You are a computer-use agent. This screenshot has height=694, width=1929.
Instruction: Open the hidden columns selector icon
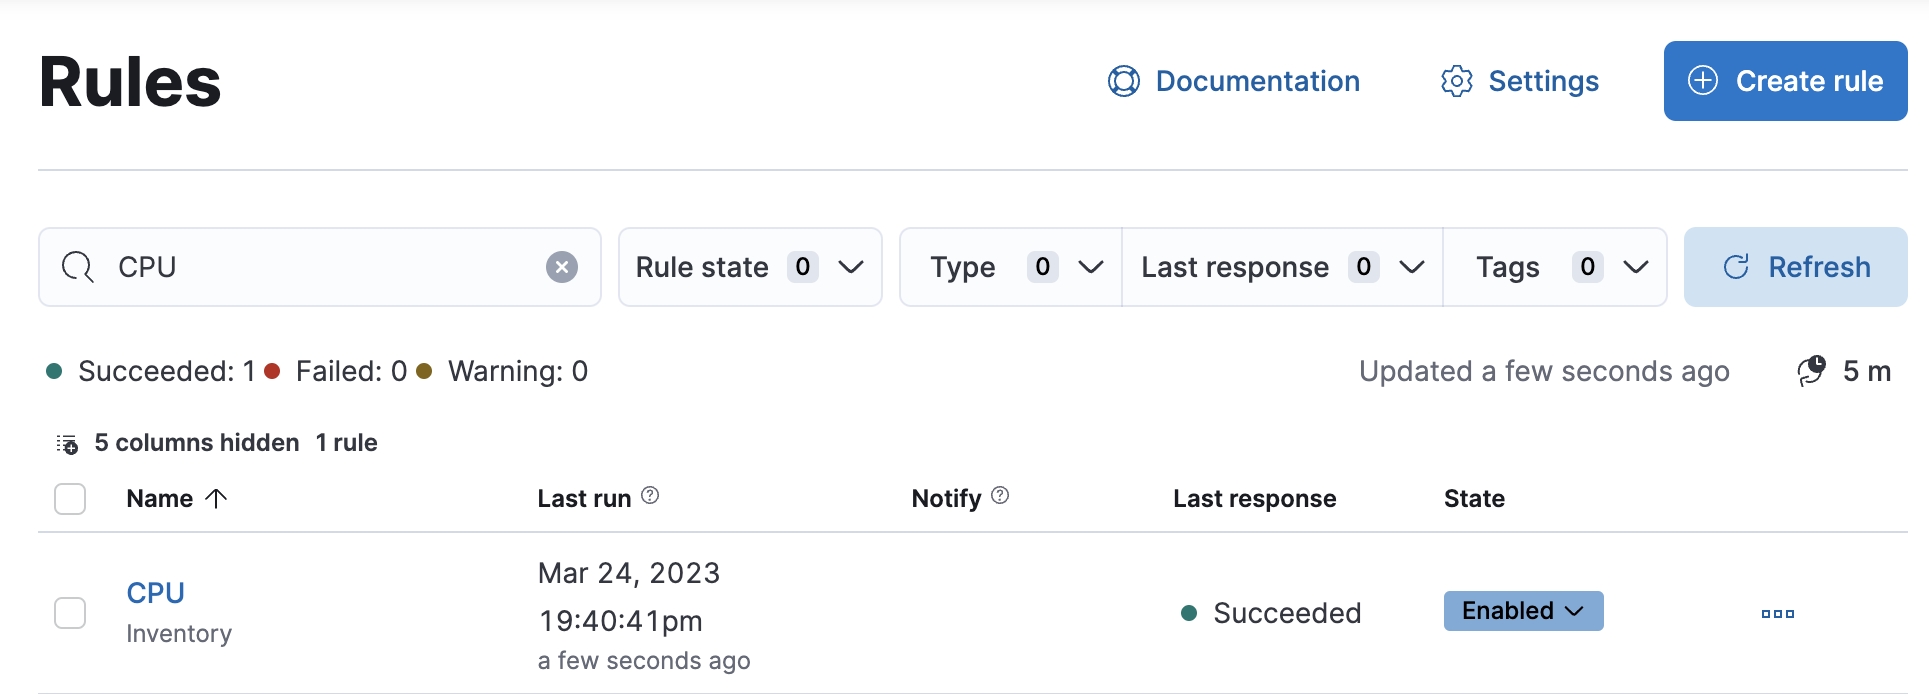pos(67,444)
